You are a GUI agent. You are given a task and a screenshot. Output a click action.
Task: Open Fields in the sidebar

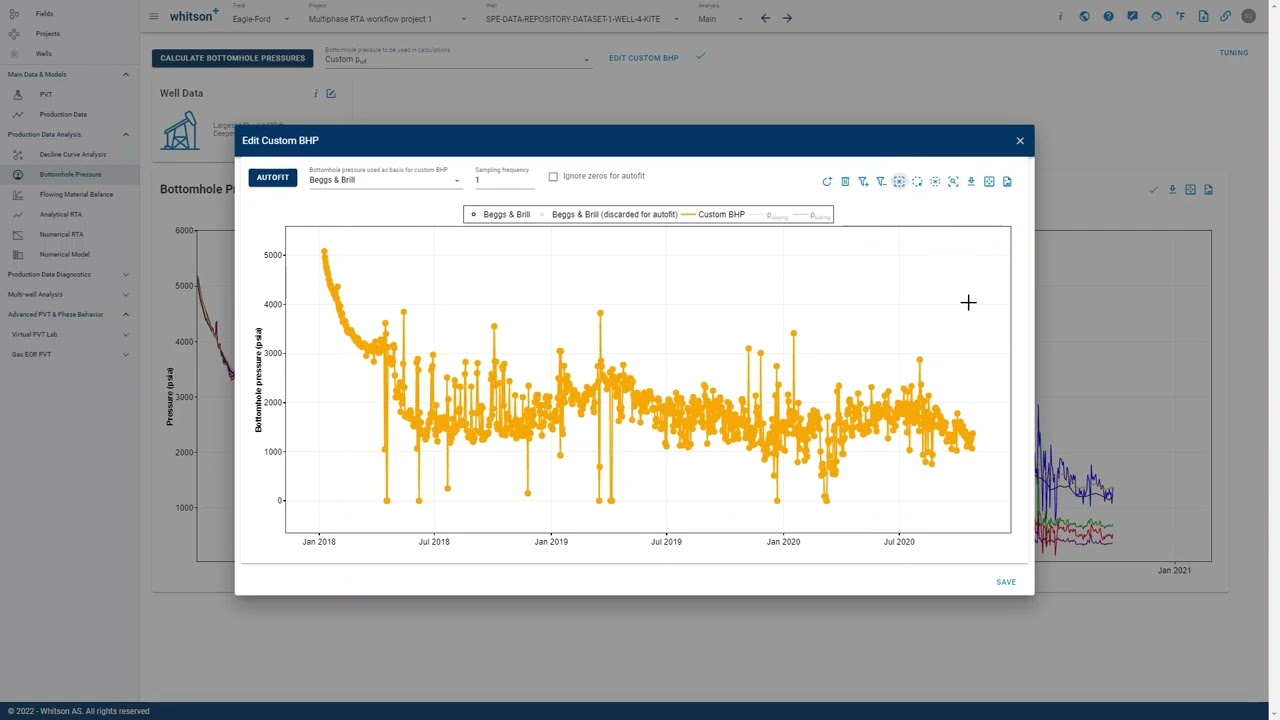45,14
